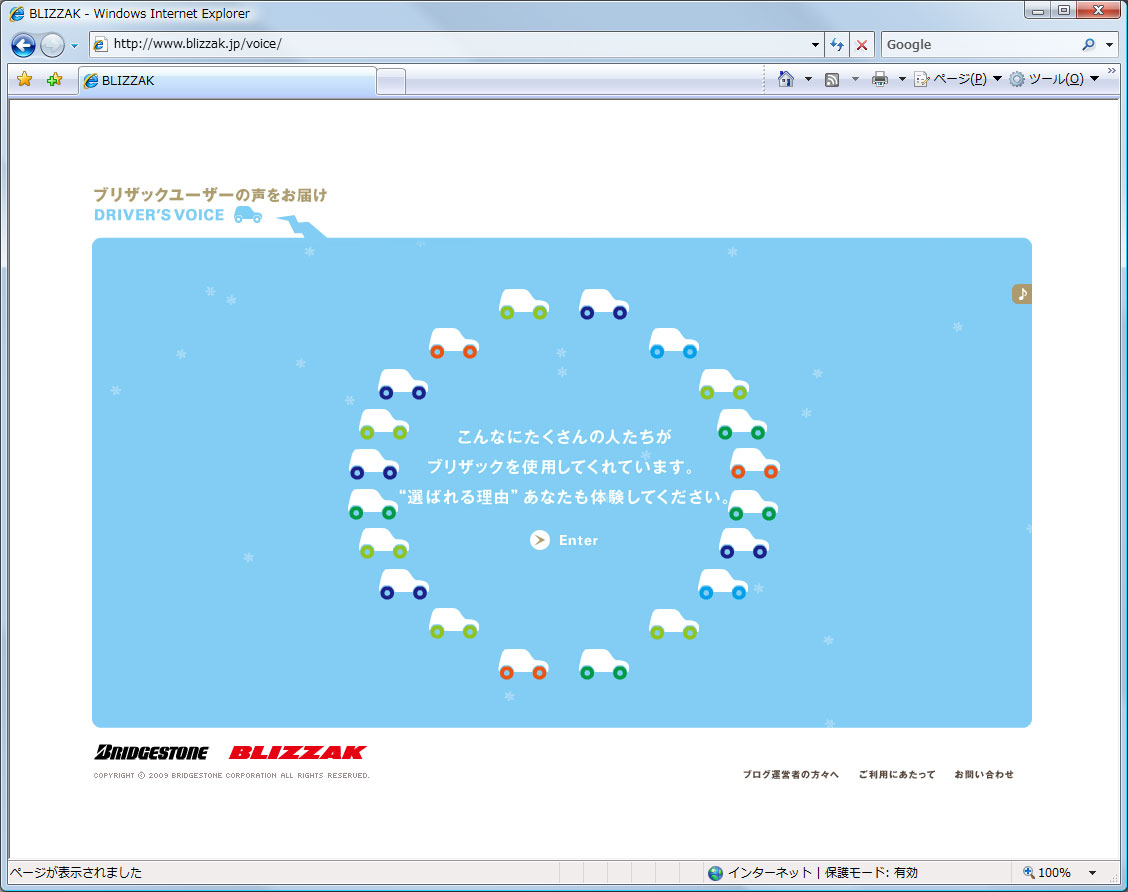Expand the Print options dropdown arrow
This screenshot has height=892, width=1128.
tap(902, 79)
